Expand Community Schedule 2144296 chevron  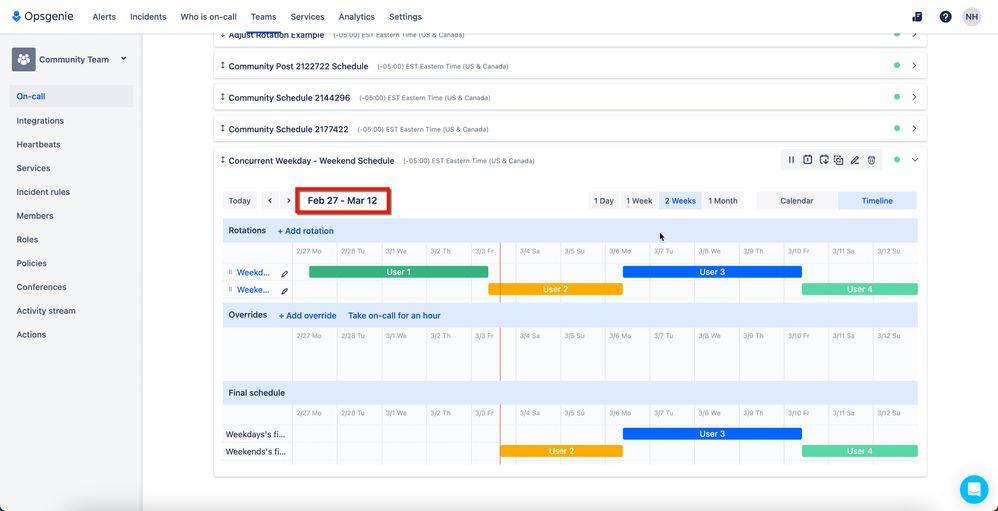(915, 97)
